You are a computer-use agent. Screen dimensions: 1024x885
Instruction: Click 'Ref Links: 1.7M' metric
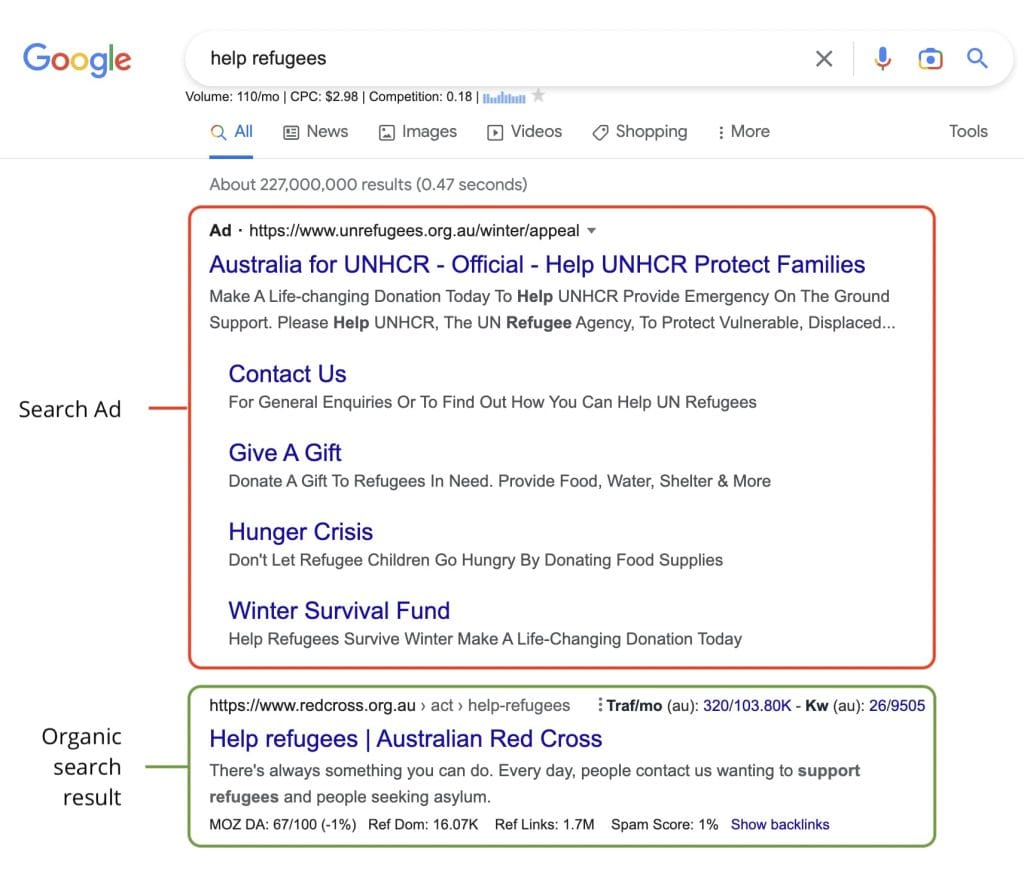click(x=545, y=824)
